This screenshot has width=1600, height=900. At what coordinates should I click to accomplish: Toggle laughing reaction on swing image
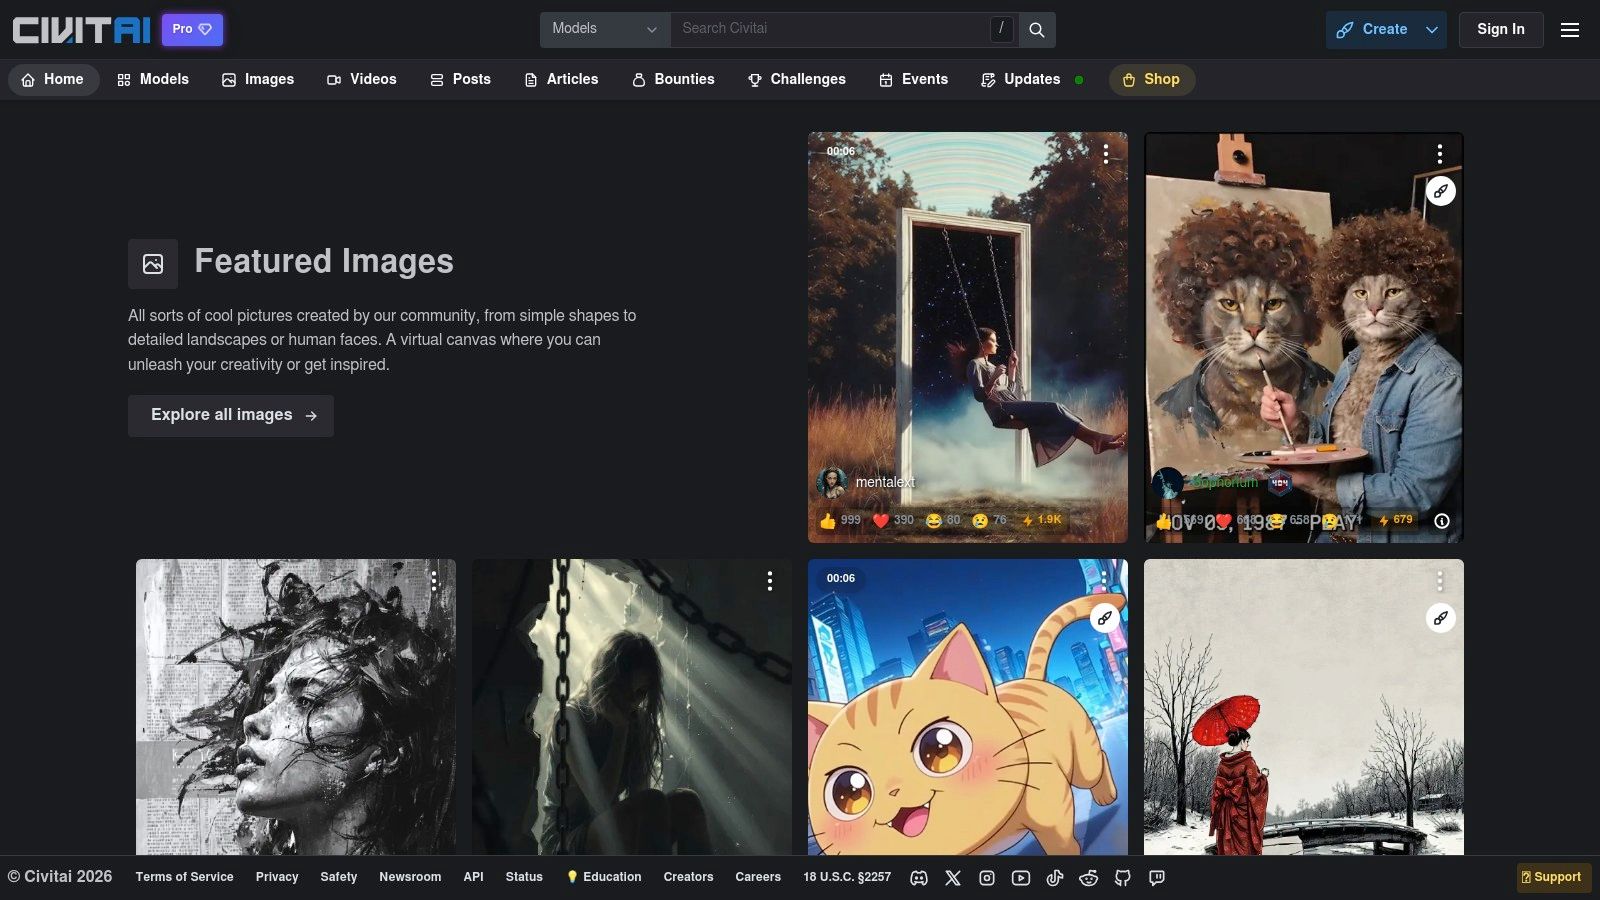click(943, 520)
